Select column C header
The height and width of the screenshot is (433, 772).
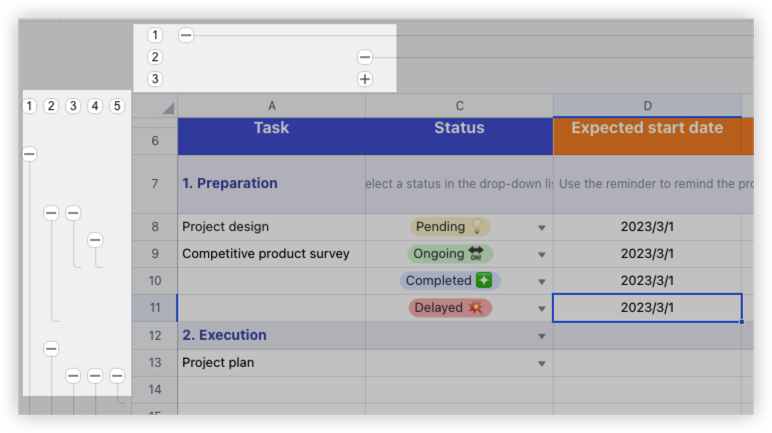click(x=459, y=106)
